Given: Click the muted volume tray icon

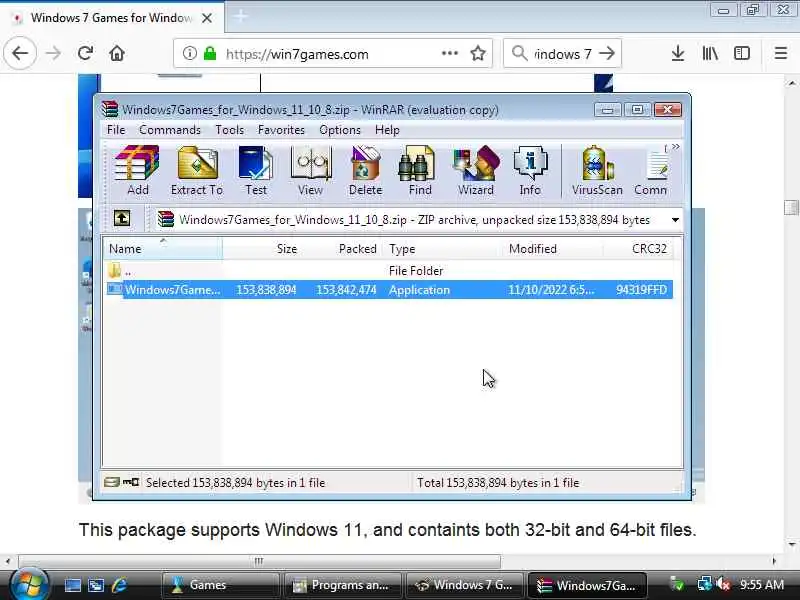Looking at the screenshot, I should coord(723,584).
